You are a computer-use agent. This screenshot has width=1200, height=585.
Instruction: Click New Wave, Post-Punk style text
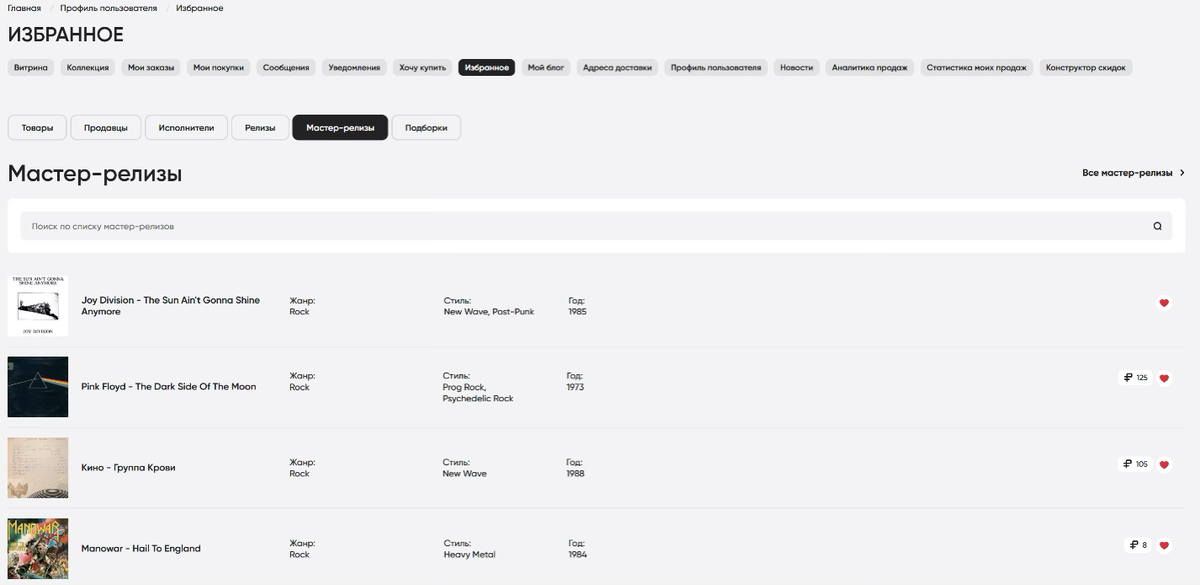click(489, 312)
